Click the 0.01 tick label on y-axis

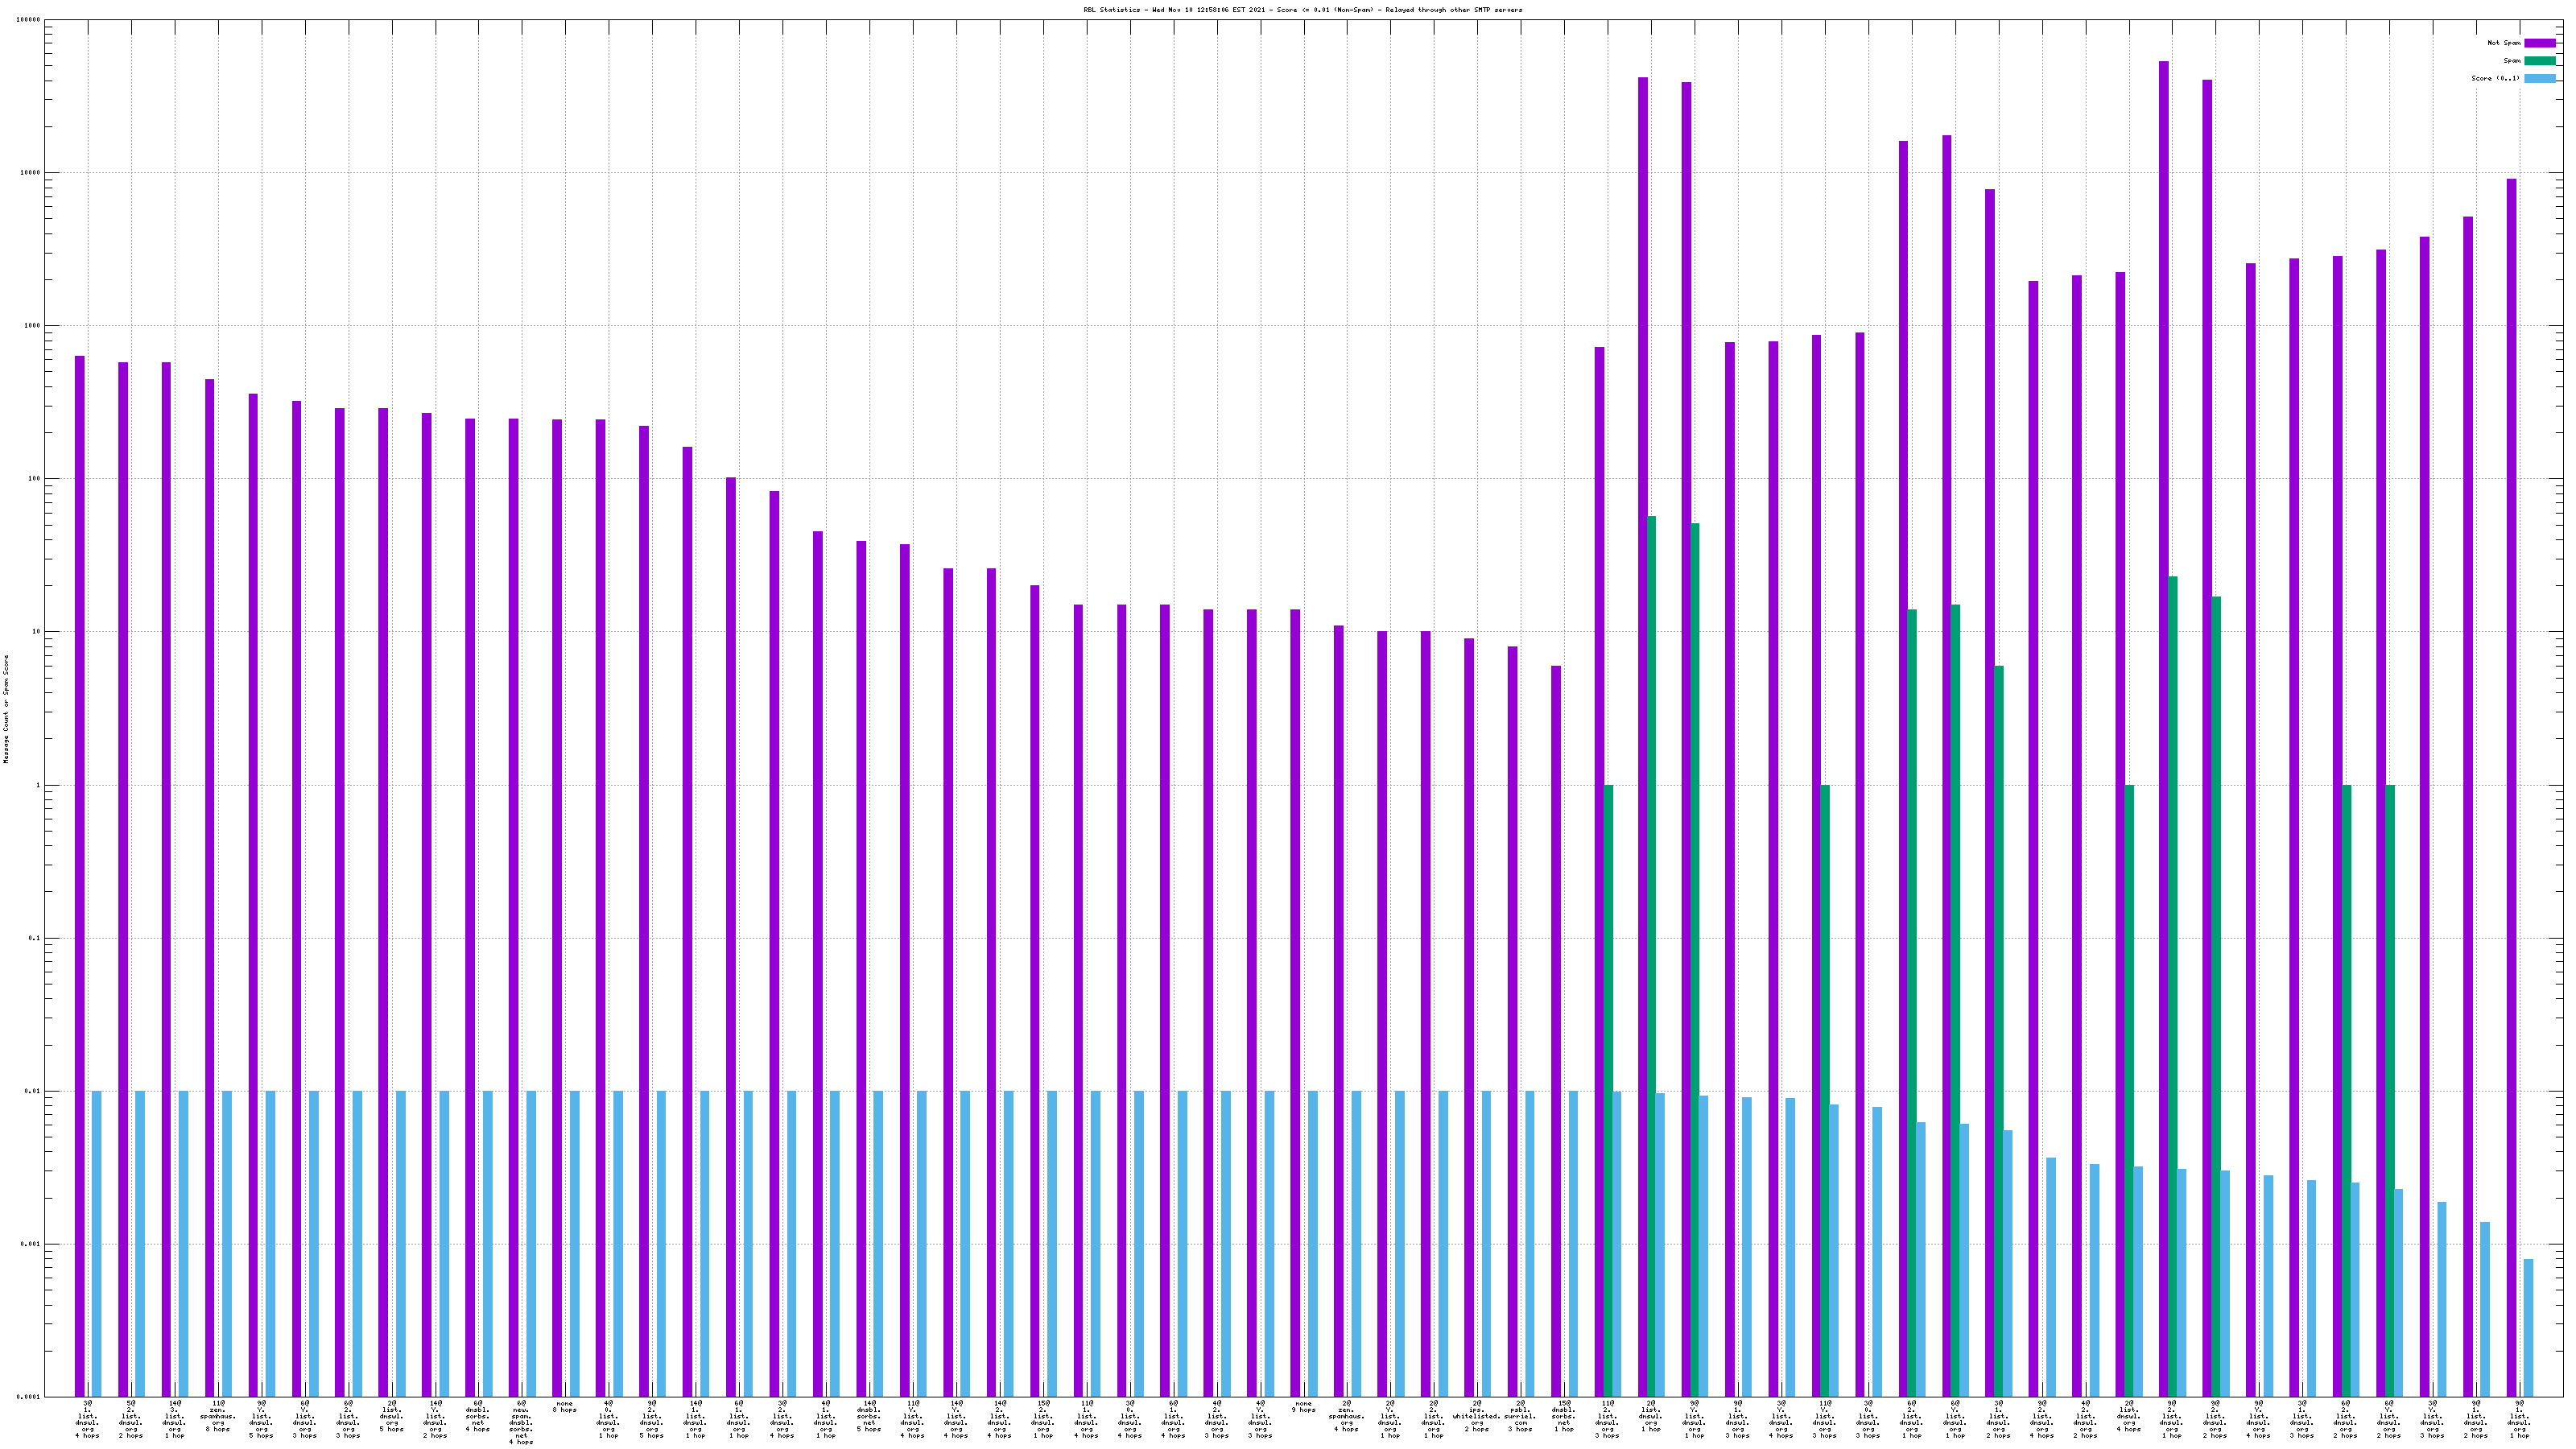tap(33, 1091)
